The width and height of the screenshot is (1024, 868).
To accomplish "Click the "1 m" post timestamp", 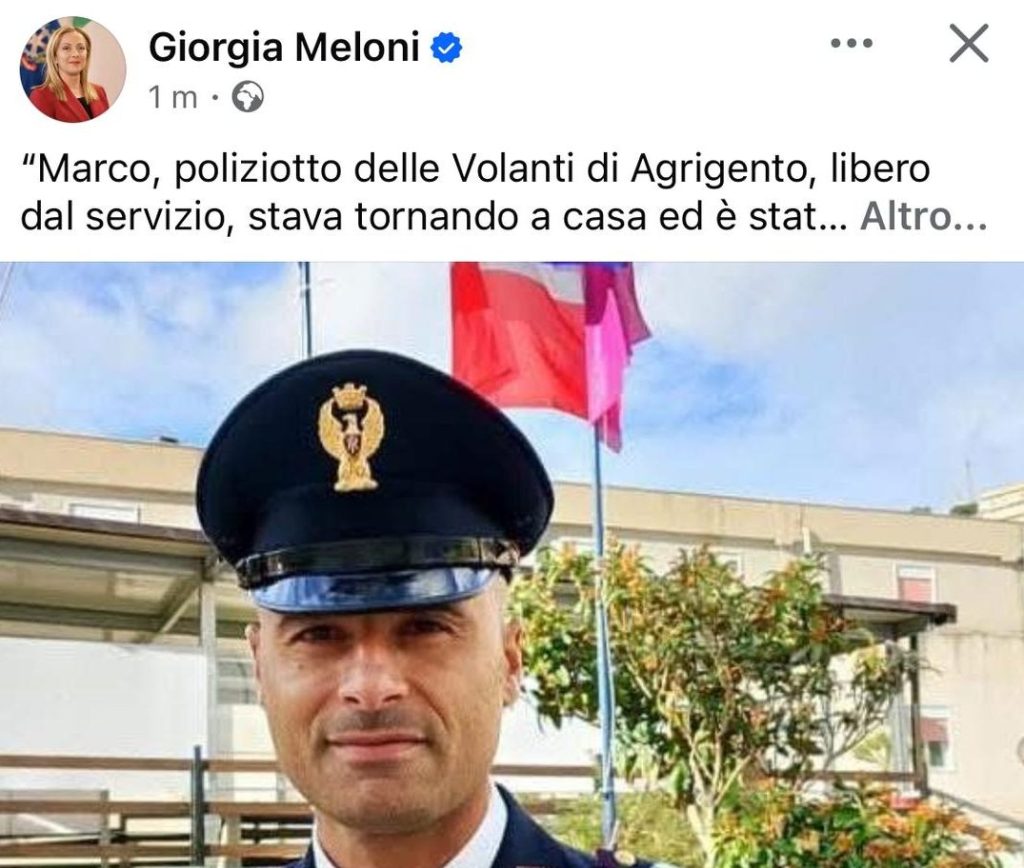I will [x=173, y=98].
